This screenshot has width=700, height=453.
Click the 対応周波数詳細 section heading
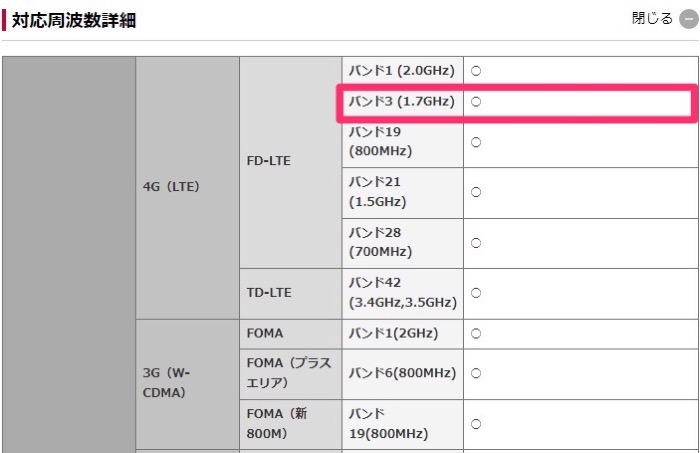(x=74, y=20)
